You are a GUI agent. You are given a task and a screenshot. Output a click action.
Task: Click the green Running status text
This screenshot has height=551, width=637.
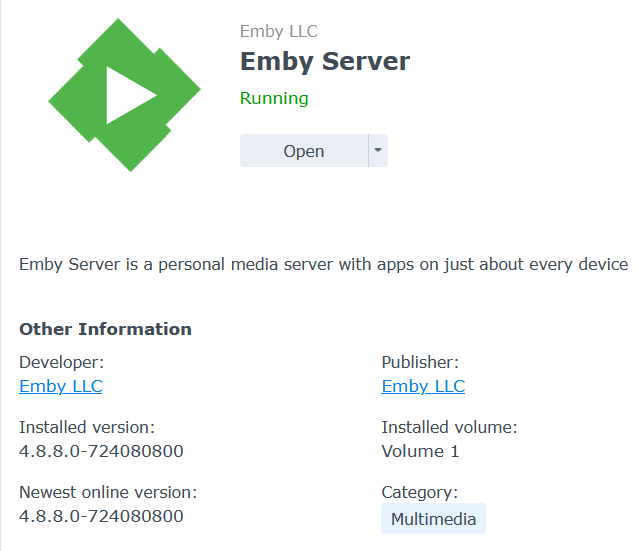274,98
